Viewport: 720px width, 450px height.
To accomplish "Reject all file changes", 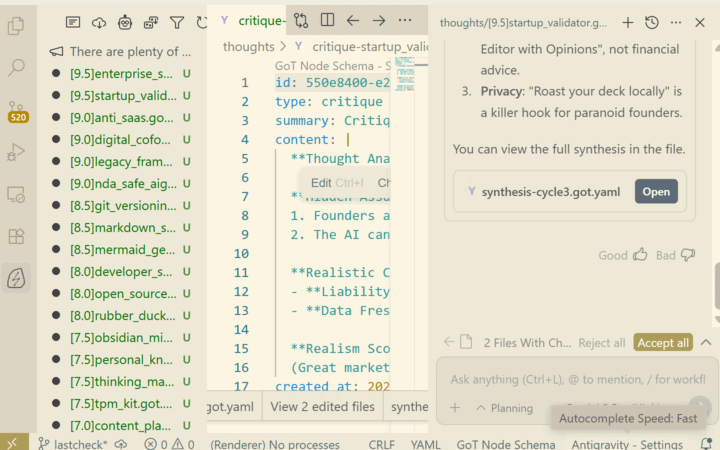I will tap(602, 343).
